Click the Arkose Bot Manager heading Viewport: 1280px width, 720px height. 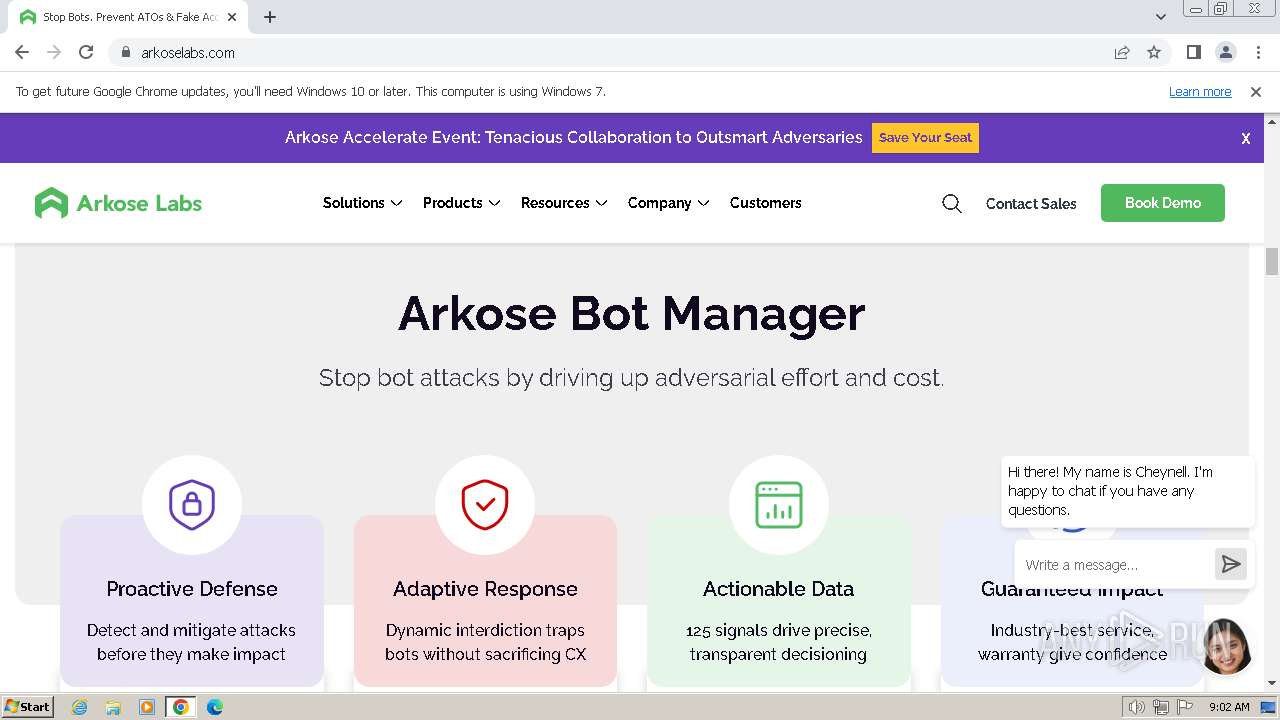point(631,314)
